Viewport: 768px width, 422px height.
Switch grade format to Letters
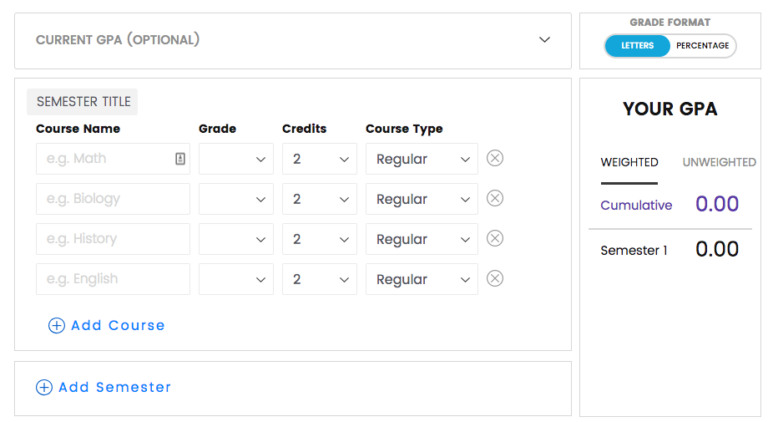(637, 46)
